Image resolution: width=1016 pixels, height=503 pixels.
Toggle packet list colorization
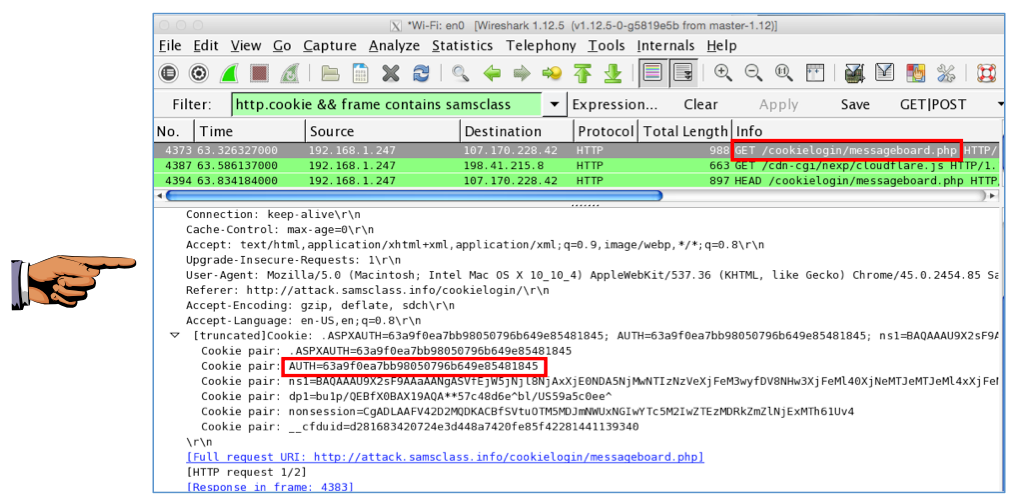click(x=652, y=73)
